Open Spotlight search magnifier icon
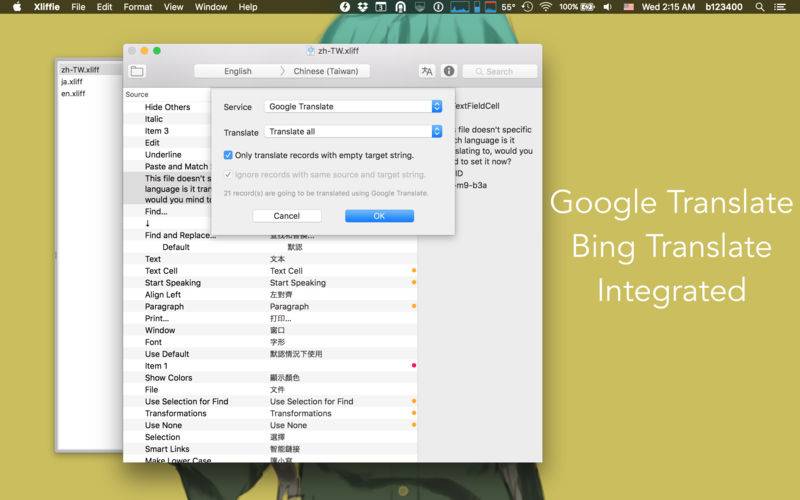Screen dimensions: 800x500 coord(760,7)
